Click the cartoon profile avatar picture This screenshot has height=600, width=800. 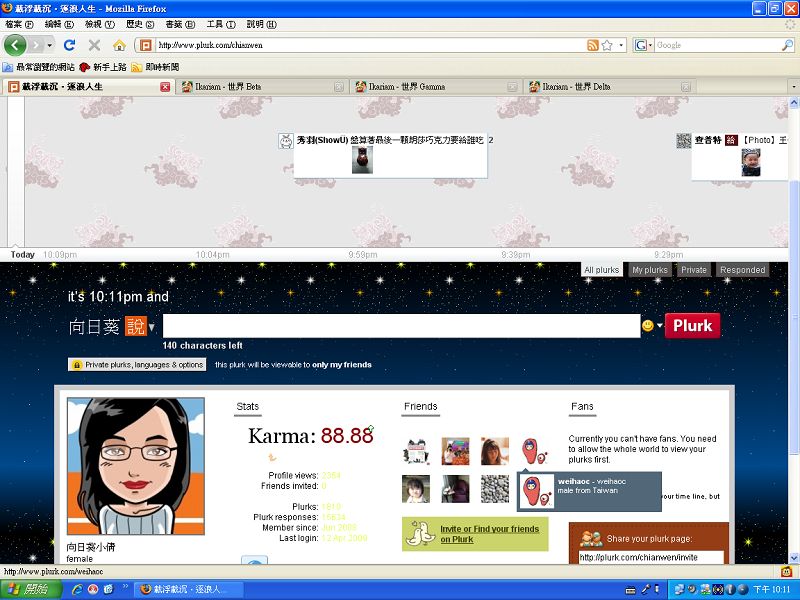136,466
